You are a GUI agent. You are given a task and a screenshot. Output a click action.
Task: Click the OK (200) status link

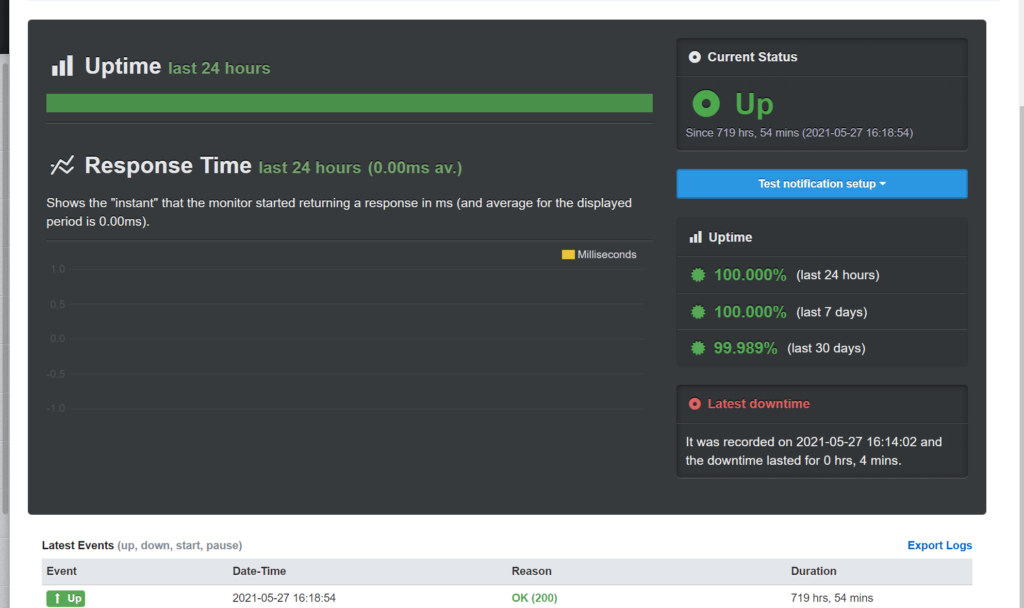[531, 597]
